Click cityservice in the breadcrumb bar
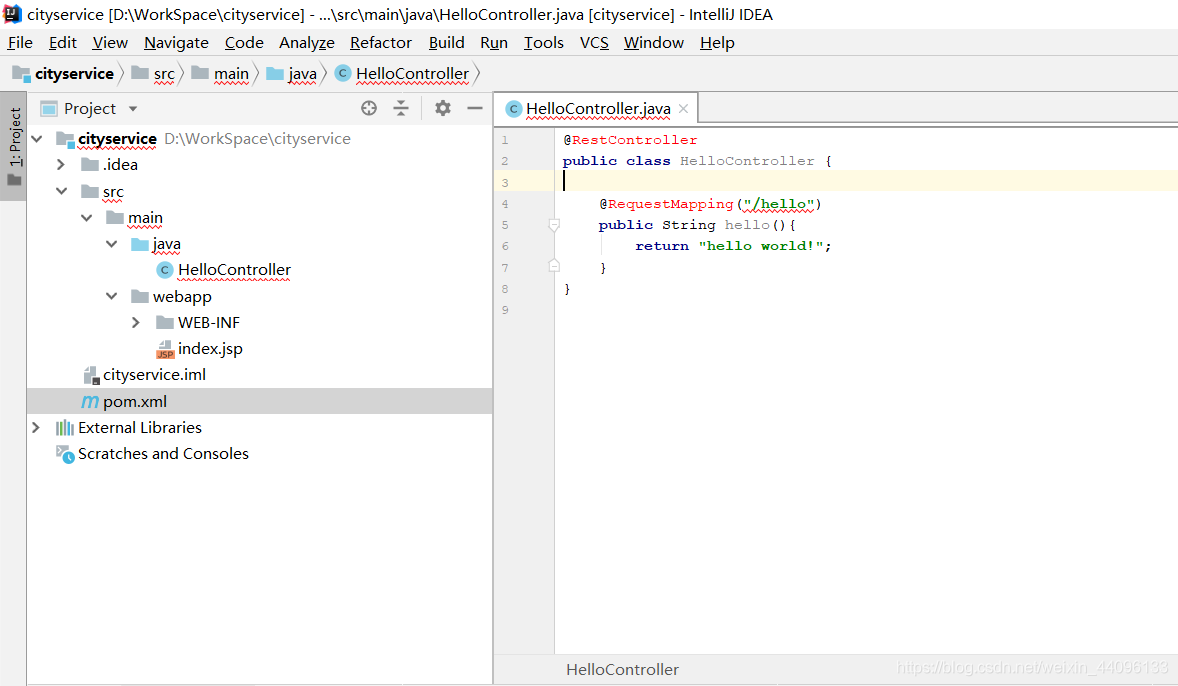1178x686 pixels. tap(74, 74)
